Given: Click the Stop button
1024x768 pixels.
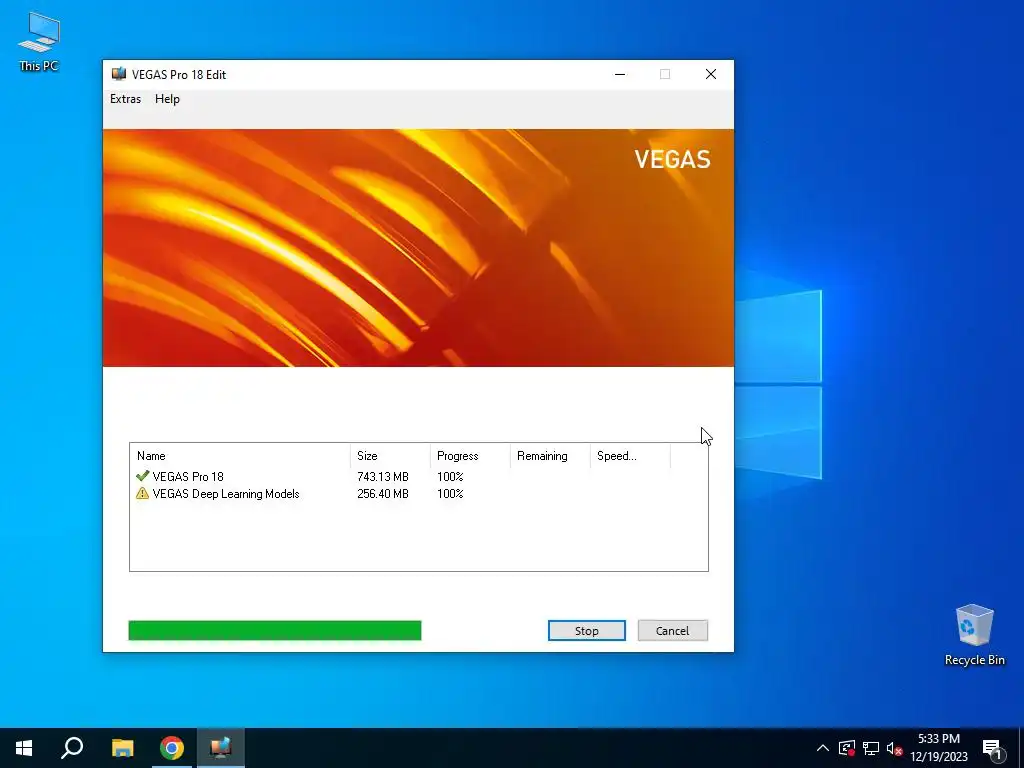Looking at the screenshot, I should tap(586, 631).
